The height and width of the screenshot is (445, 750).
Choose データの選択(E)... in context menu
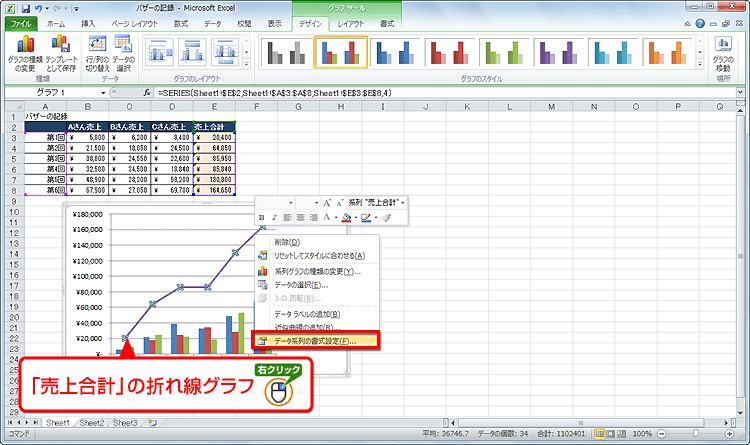coord(318,285)
